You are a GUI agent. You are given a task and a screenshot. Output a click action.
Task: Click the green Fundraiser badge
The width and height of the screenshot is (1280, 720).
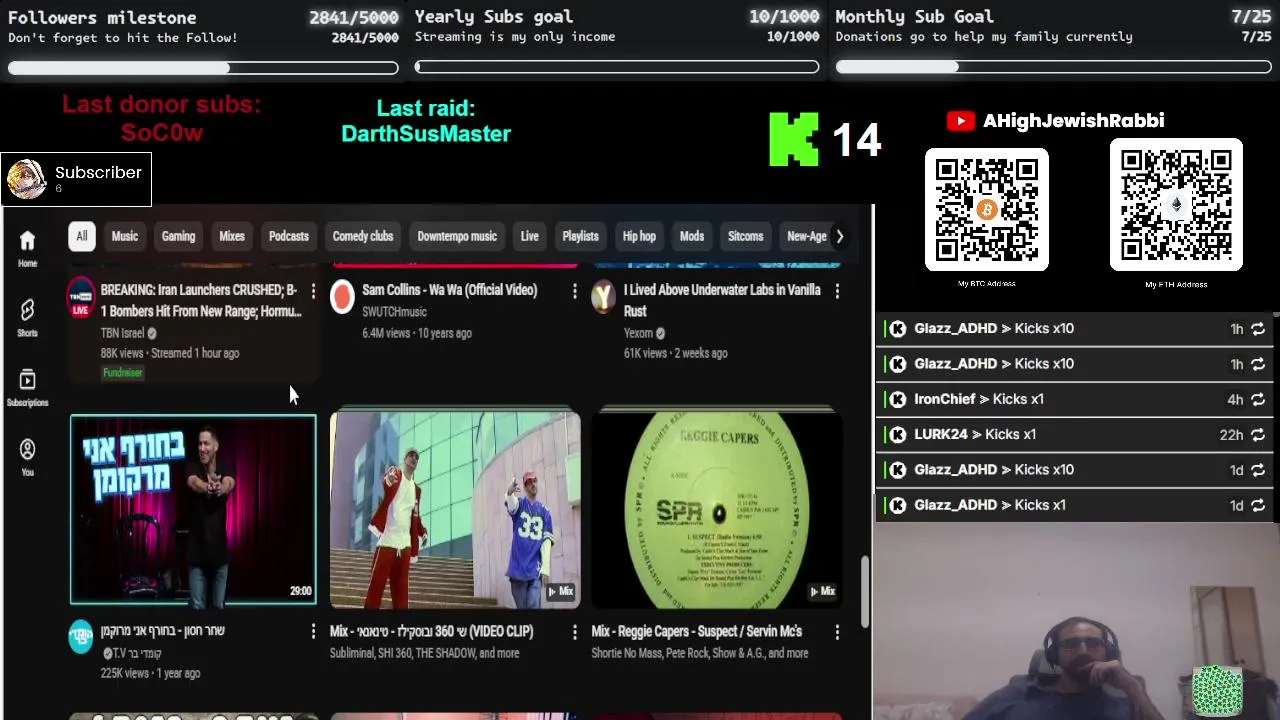pos(123,373)
